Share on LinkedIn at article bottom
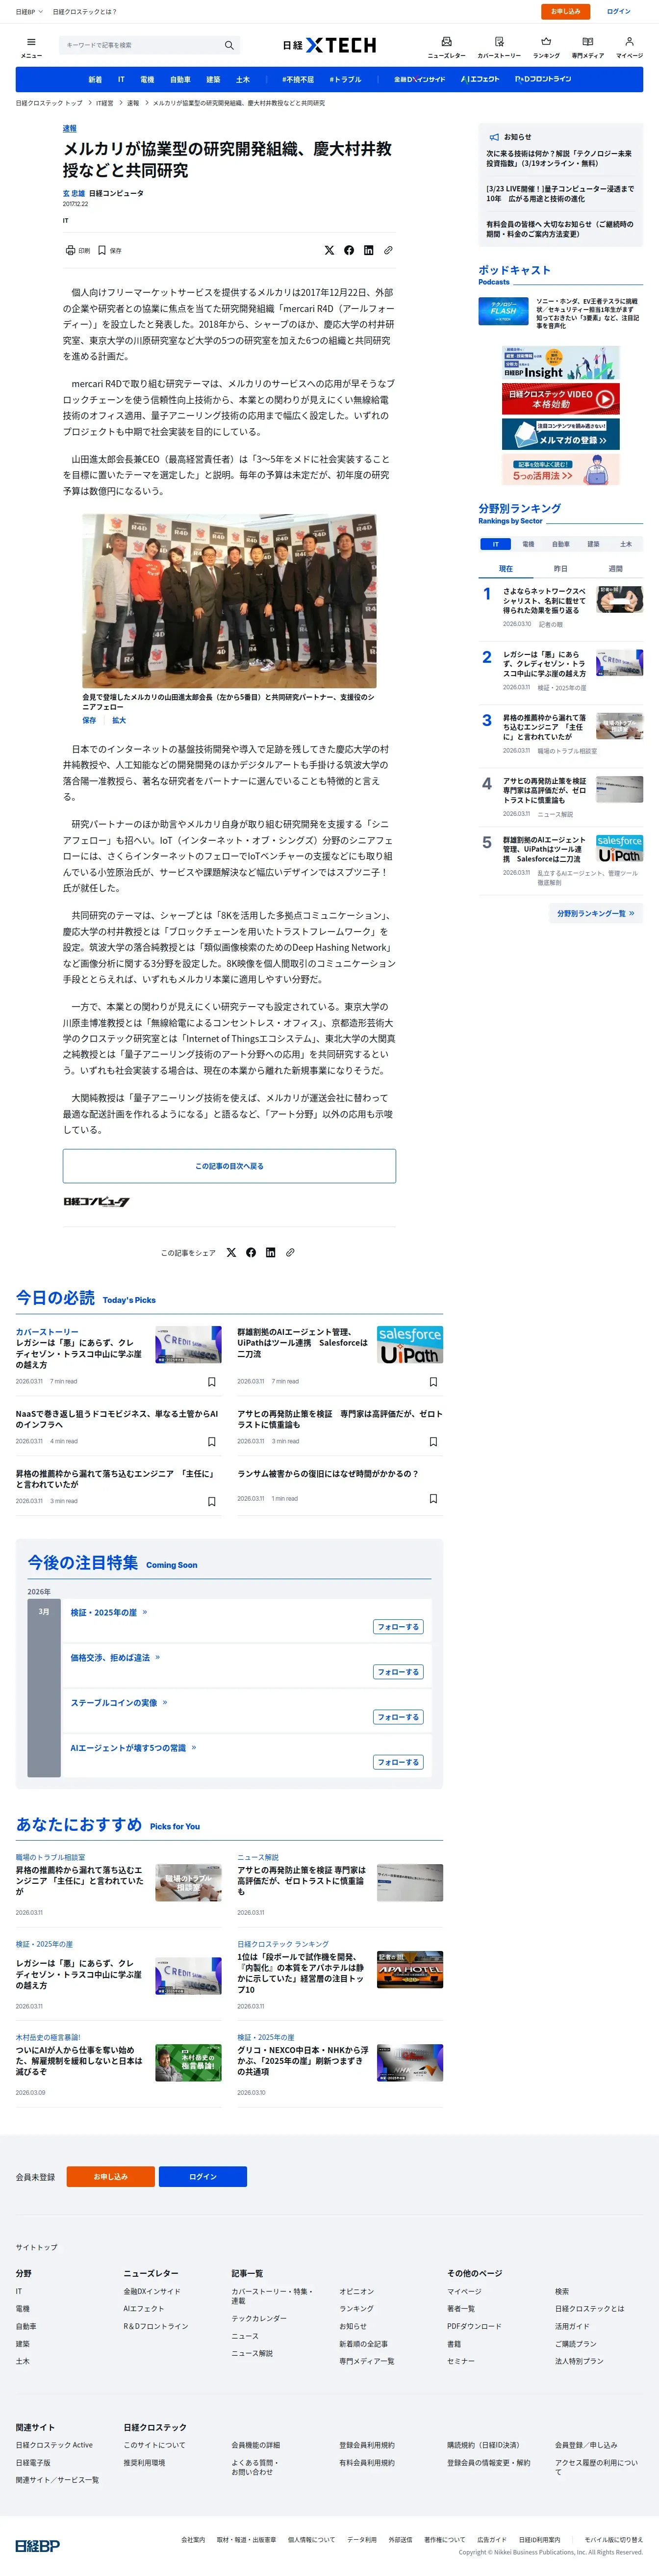Screen dimensions: 659x2576 270,1252
